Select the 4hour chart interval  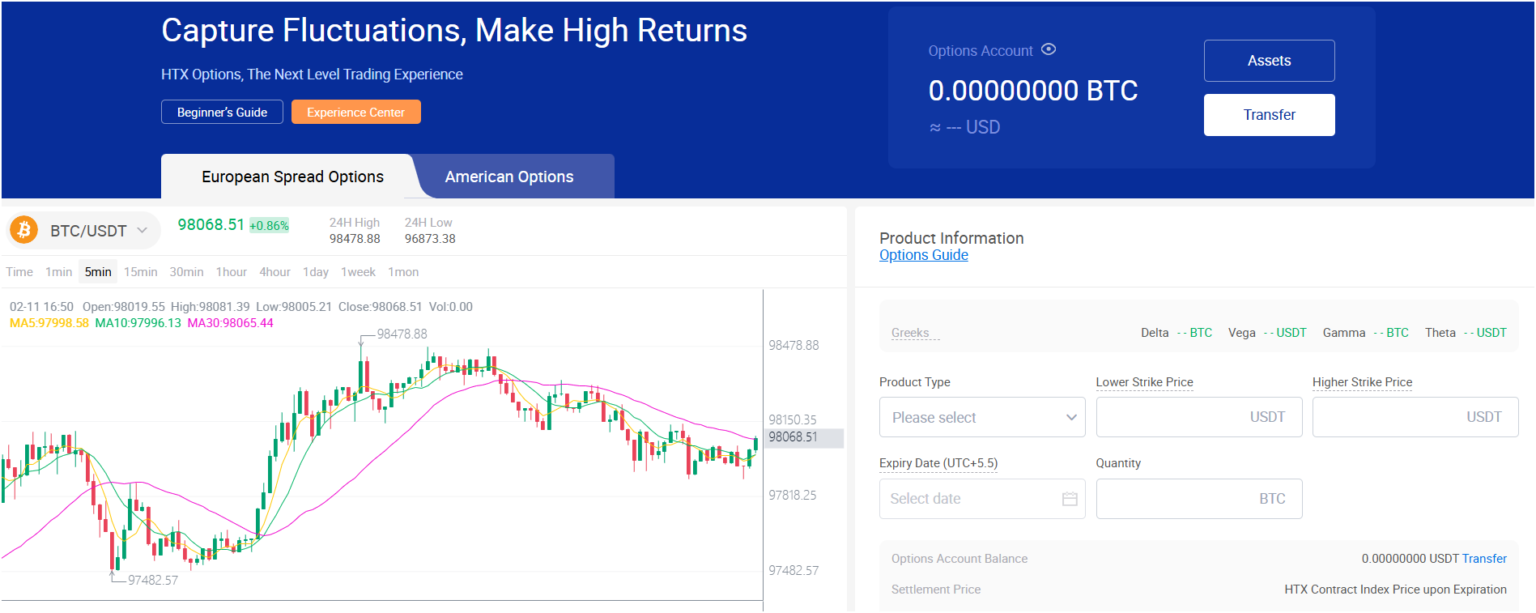[x=275, y=272]
